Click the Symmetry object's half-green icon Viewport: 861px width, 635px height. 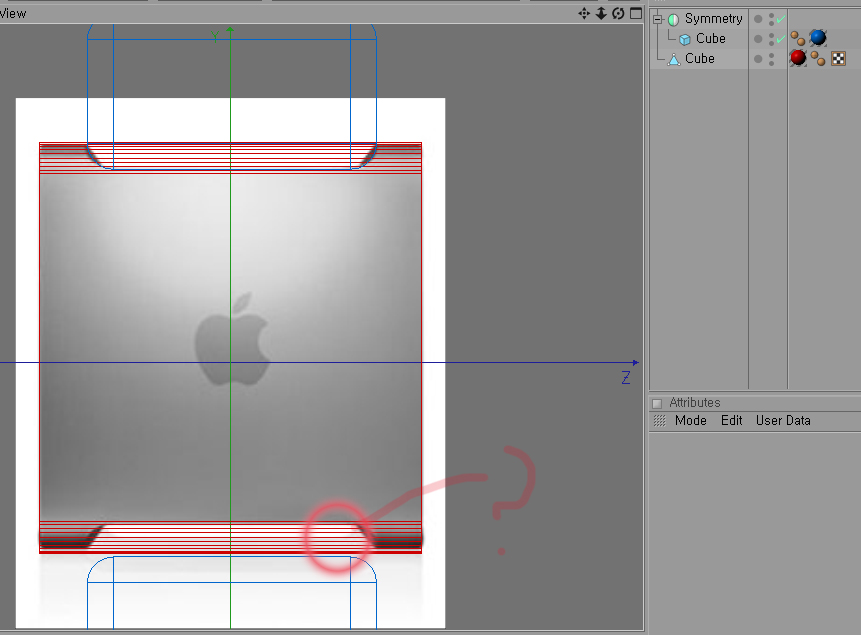(x=673, y=19)
